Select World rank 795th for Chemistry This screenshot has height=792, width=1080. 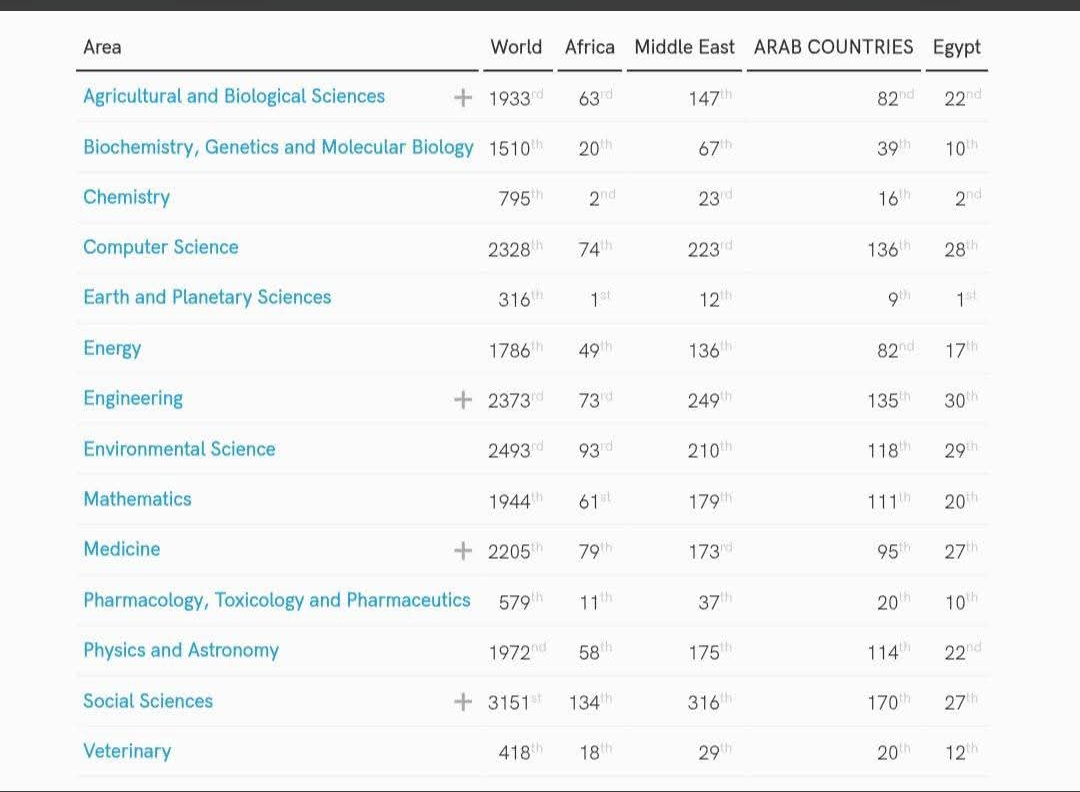[521, 198]
